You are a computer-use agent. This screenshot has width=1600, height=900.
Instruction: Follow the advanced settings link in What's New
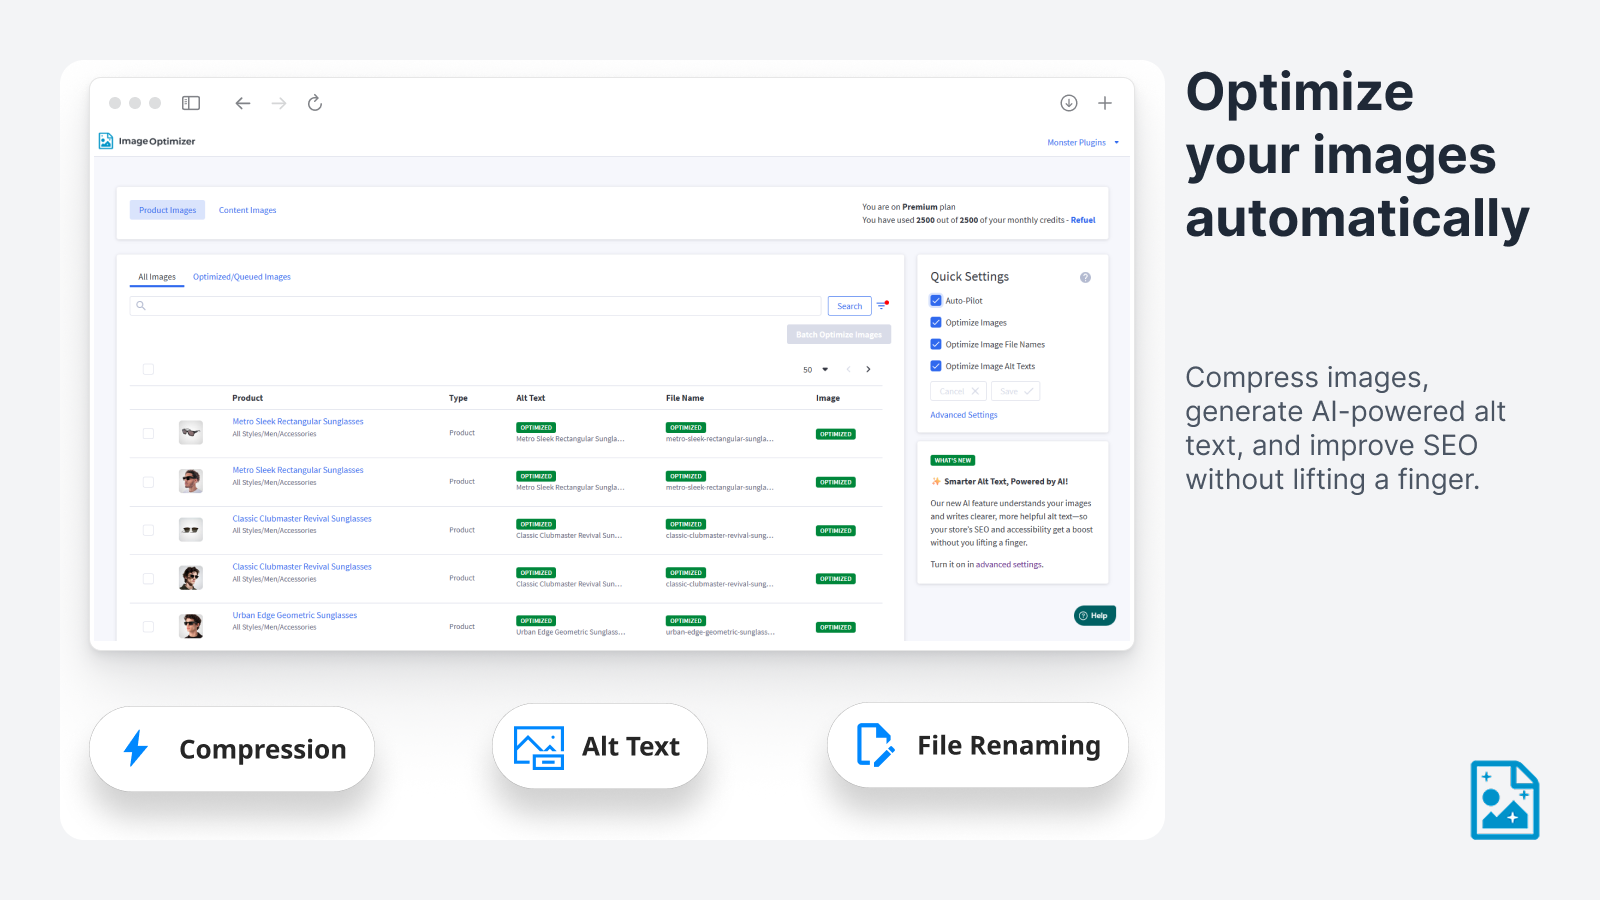point(1009,565)
